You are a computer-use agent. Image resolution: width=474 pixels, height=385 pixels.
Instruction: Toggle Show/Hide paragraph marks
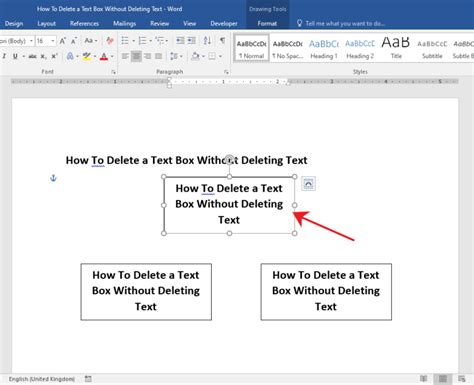pos(222,41)
